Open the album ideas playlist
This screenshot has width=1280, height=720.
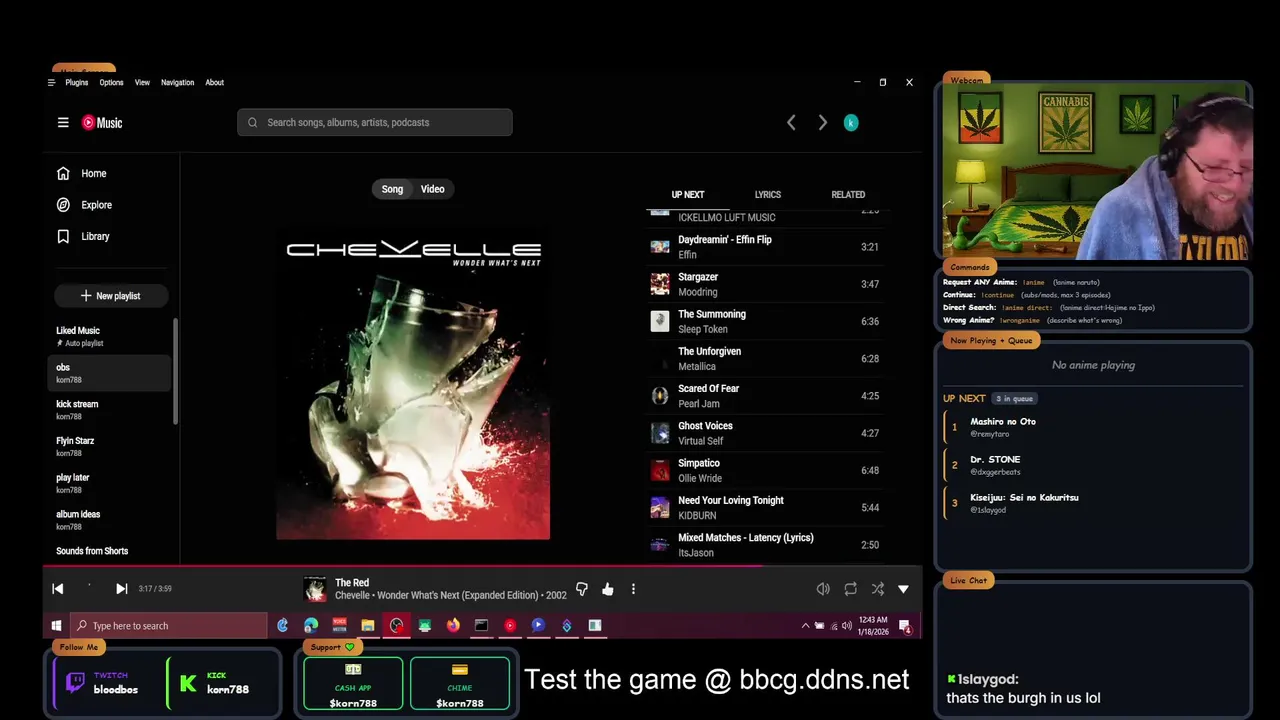click(x=111, y=520)
